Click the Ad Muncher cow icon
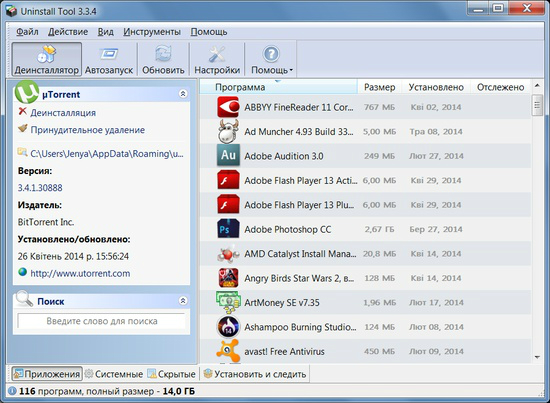 coord(228,131)
